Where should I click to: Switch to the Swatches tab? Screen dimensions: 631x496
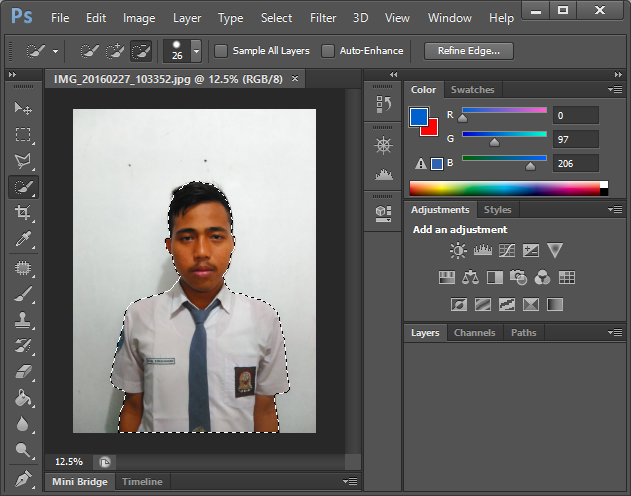click(x=472, y=90)
